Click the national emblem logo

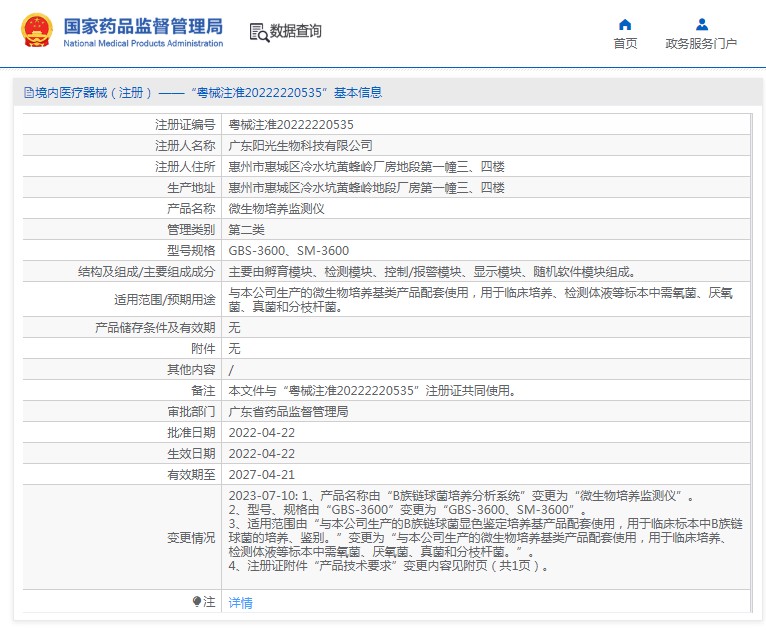pyautogui.click(x=37, y=30)
